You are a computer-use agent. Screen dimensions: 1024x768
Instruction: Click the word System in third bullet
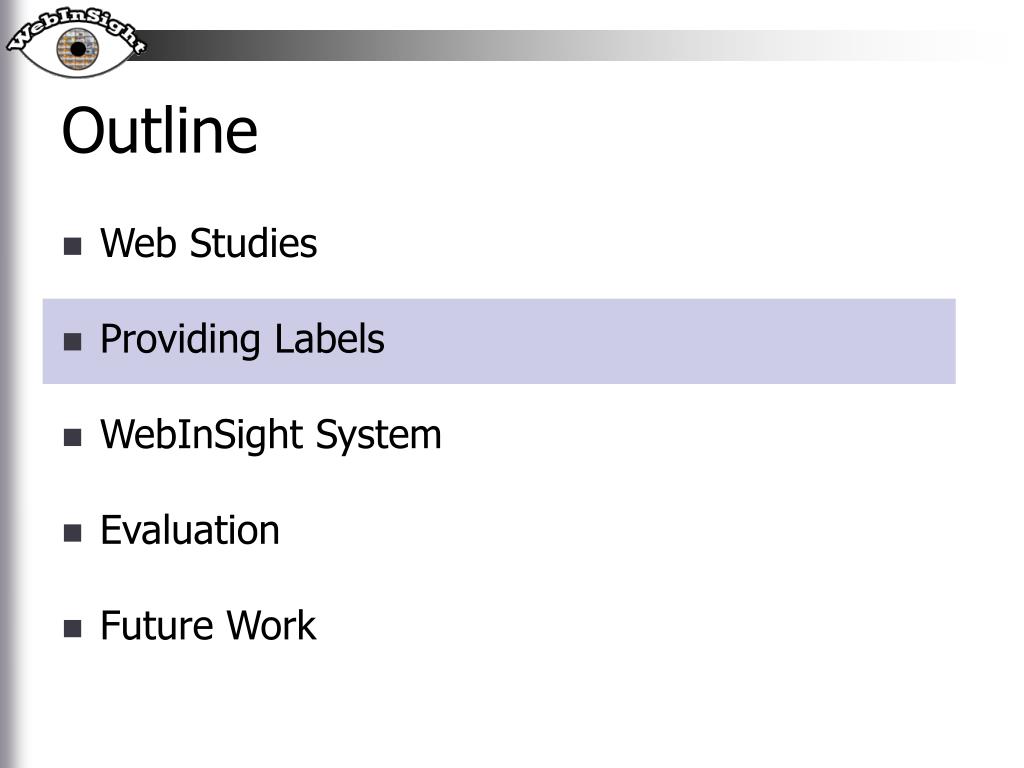379,436
